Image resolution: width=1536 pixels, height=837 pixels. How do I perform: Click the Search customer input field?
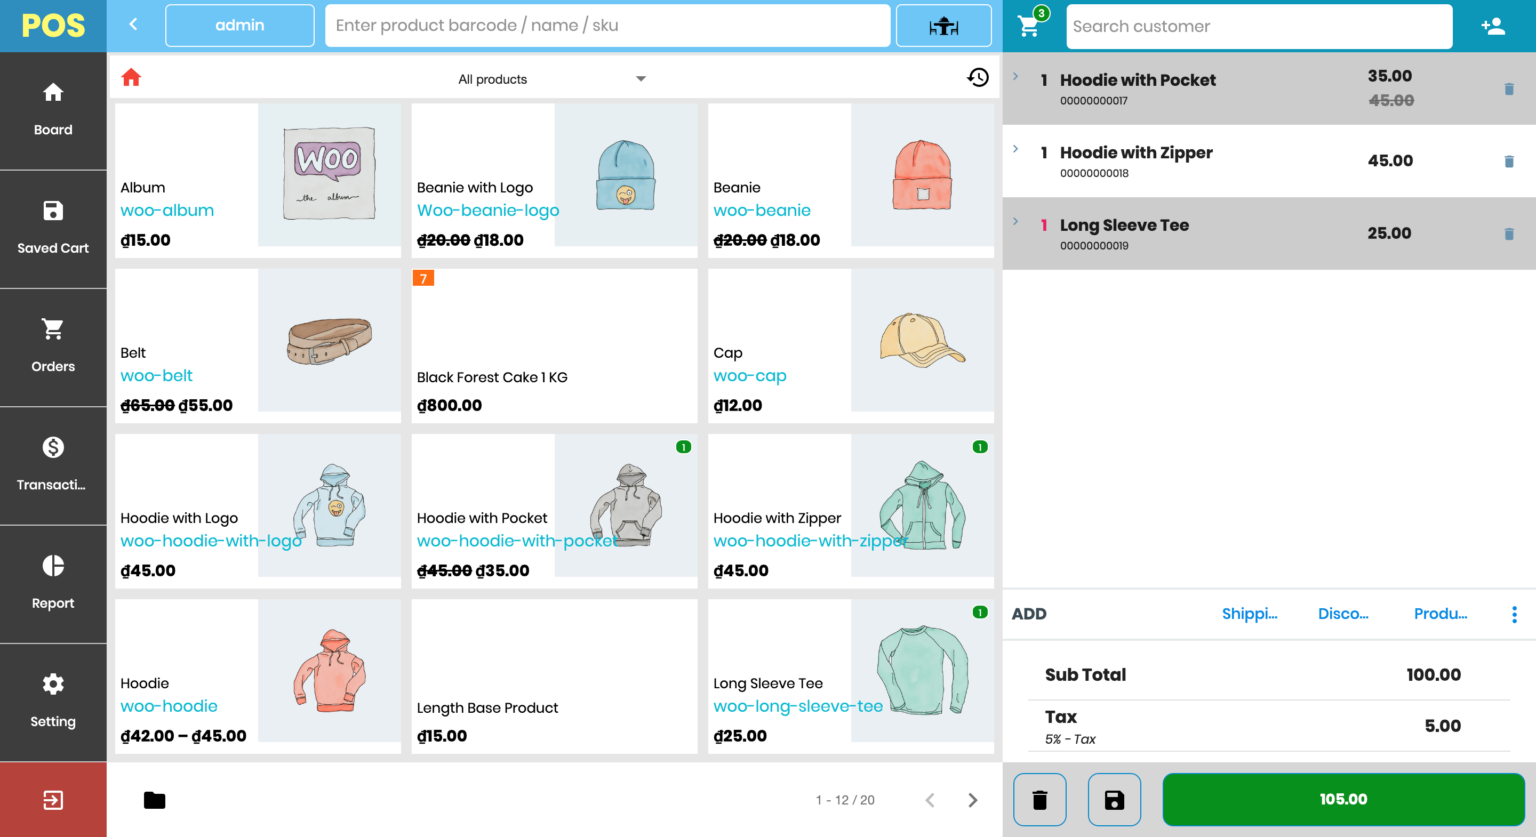pos(1259,25)
